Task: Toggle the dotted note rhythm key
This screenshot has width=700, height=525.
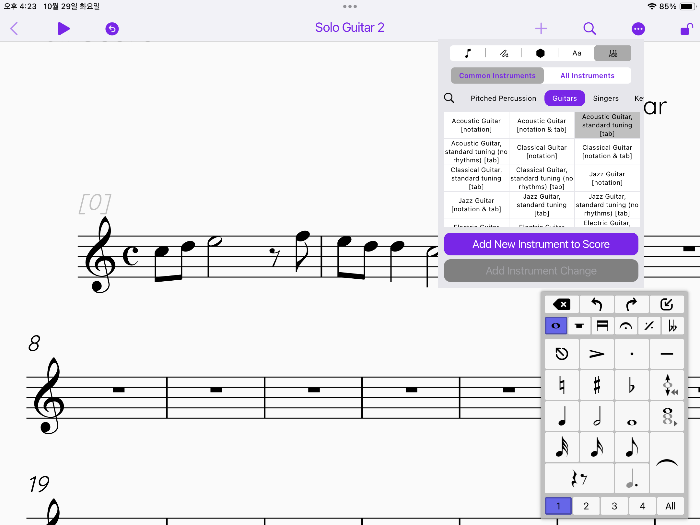Action: click(631, 478)
